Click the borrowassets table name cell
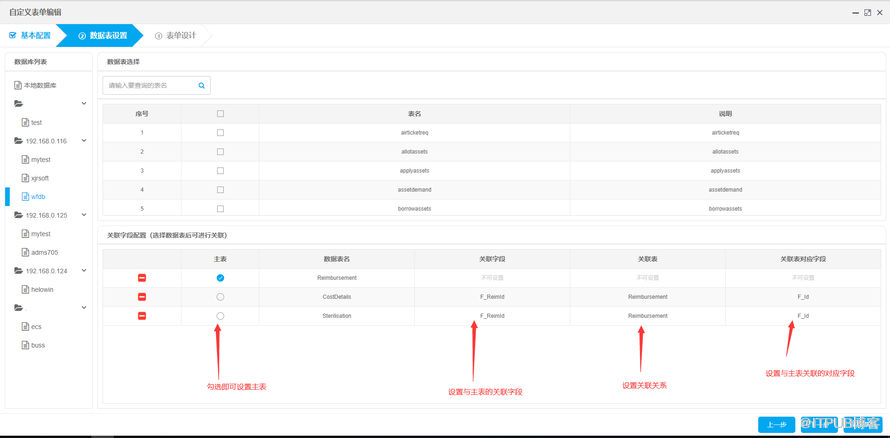This screenshot has height=438, width=890. pyautogui.click(x=414, y=208)
